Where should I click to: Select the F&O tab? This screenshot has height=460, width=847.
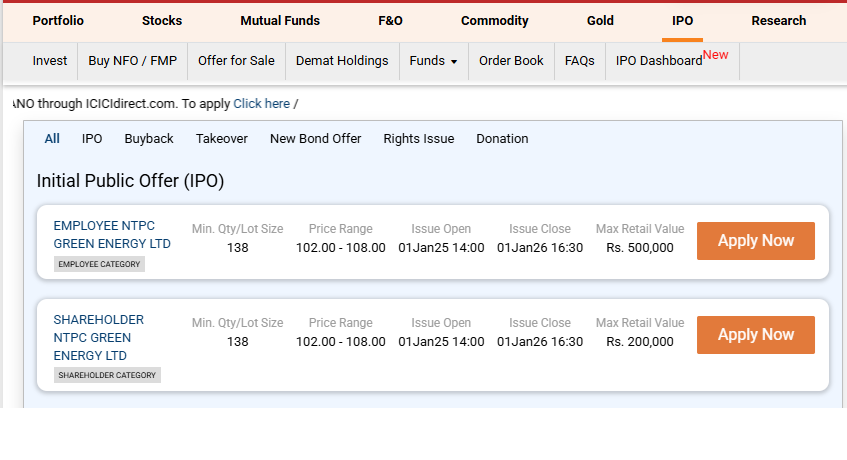click(x=391, y=21)
